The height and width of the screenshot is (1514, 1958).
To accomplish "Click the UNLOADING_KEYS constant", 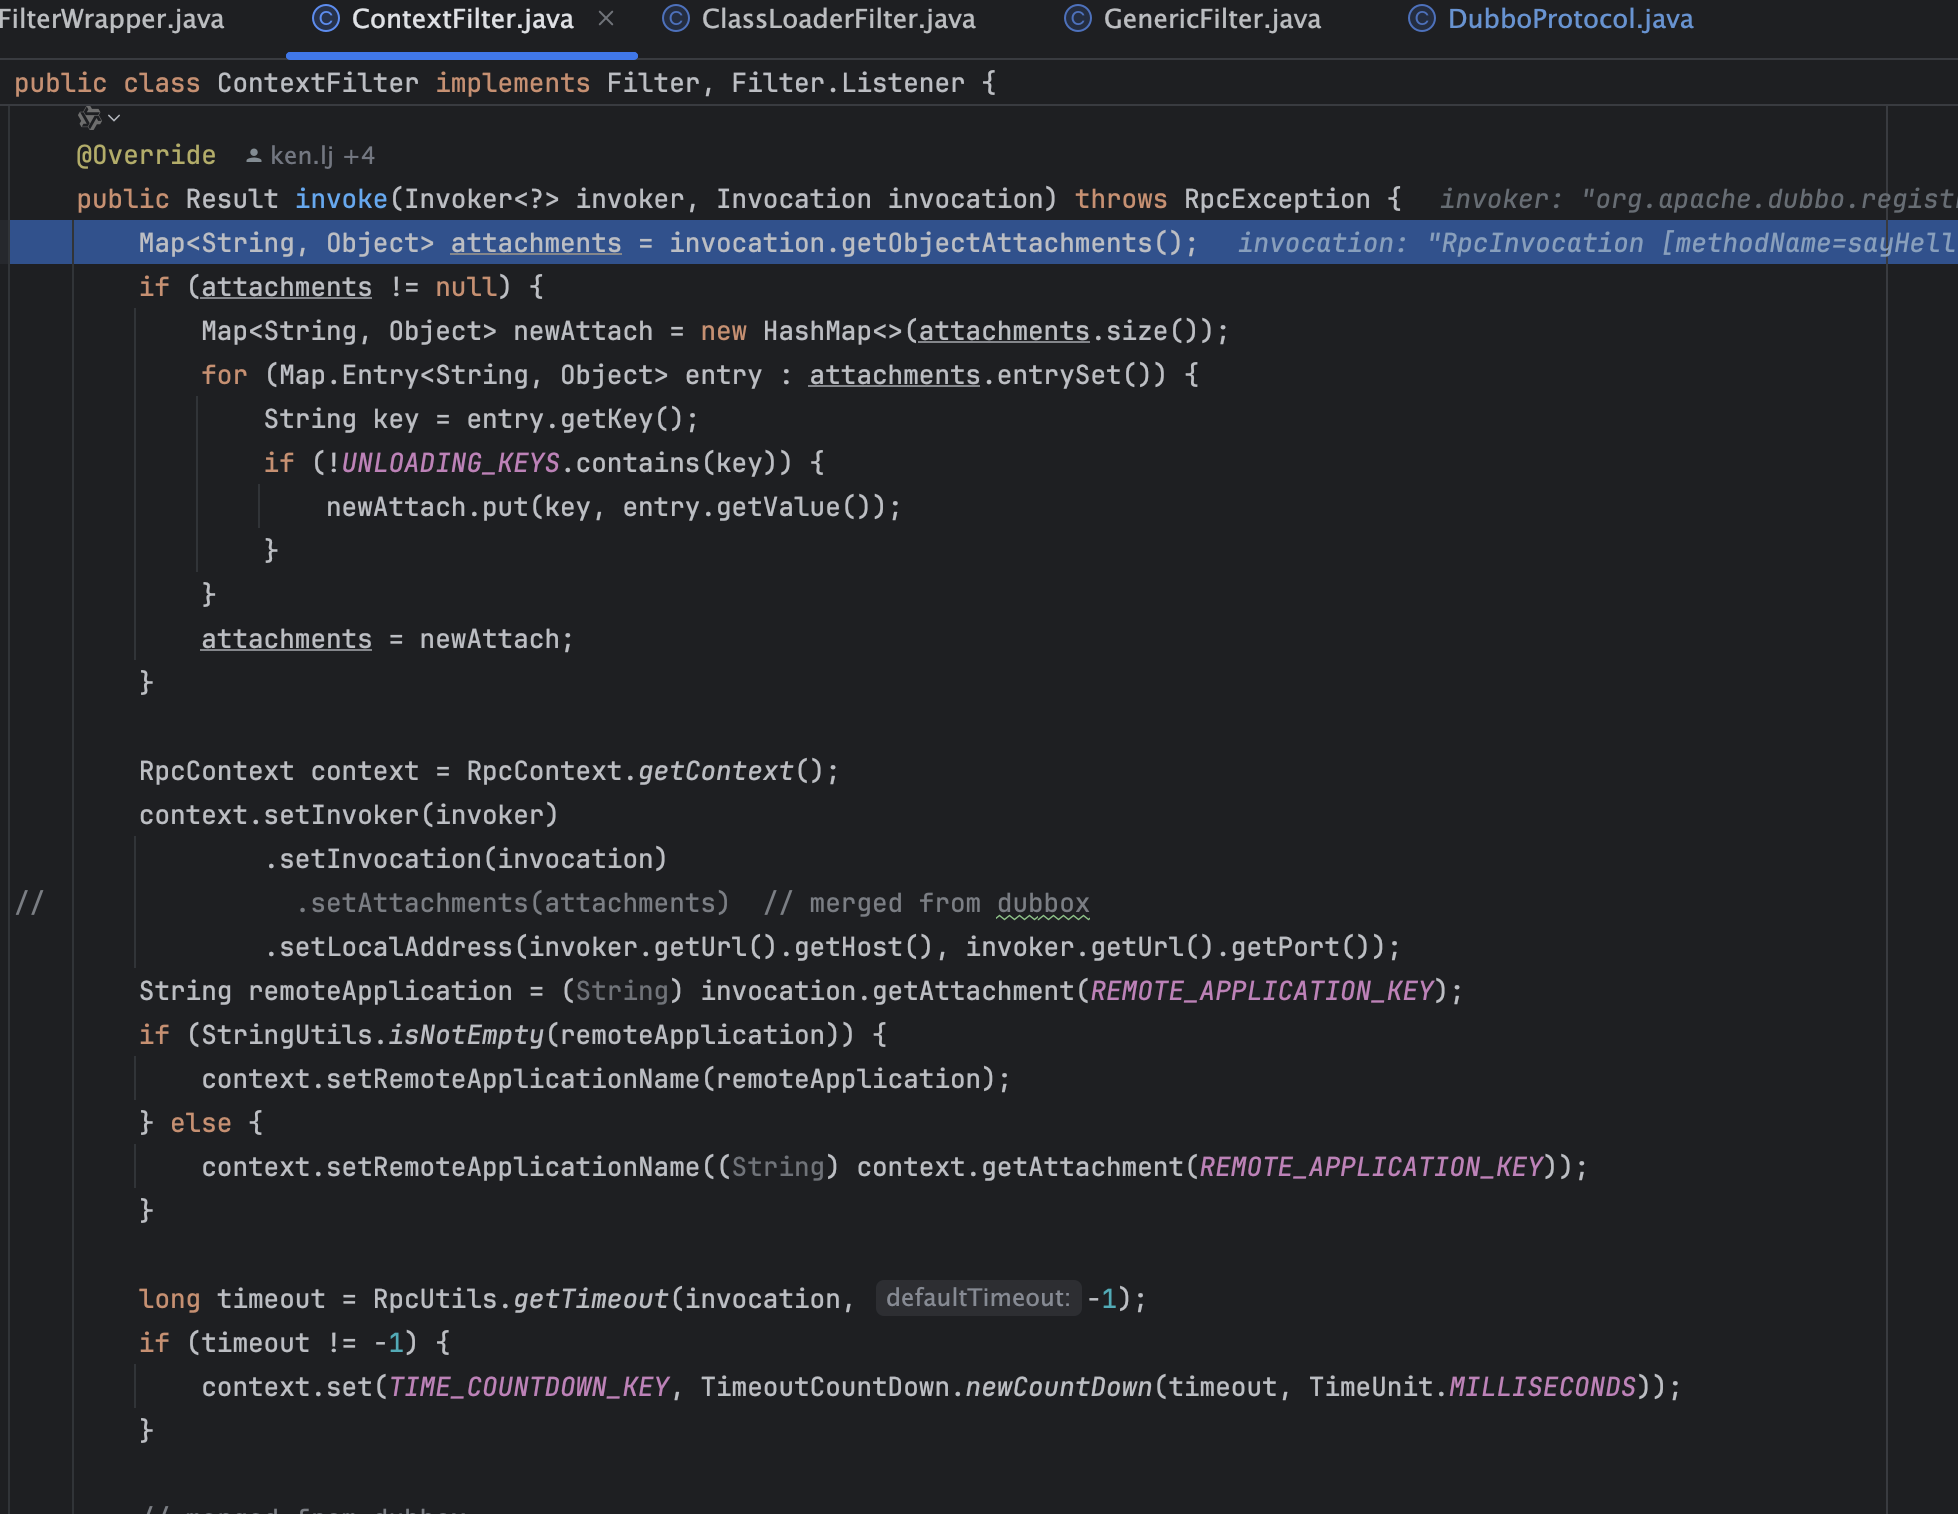I will coord(450,463).
